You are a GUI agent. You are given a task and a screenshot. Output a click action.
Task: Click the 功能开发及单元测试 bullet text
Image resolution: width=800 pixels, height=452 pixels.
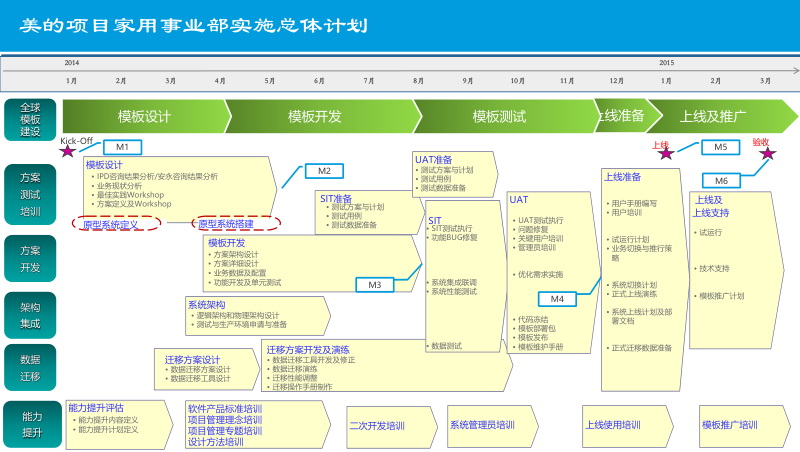247,283
